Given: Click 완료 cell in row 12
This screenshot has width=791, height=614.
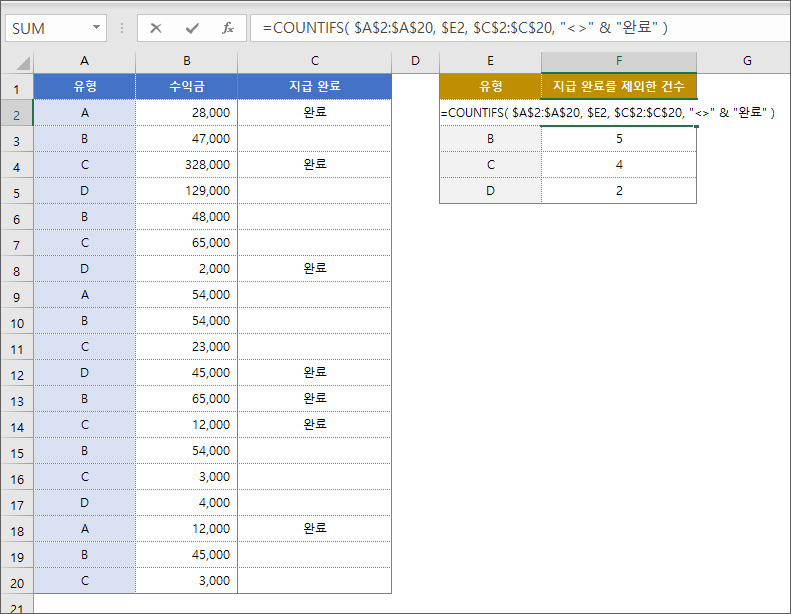Looking at the screenshot, I should (x=315, y=372).
